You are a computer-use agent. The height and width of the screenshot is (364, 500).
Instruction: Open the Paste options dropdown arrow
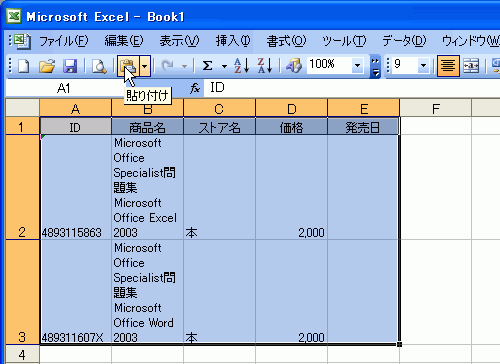[145, 66]
